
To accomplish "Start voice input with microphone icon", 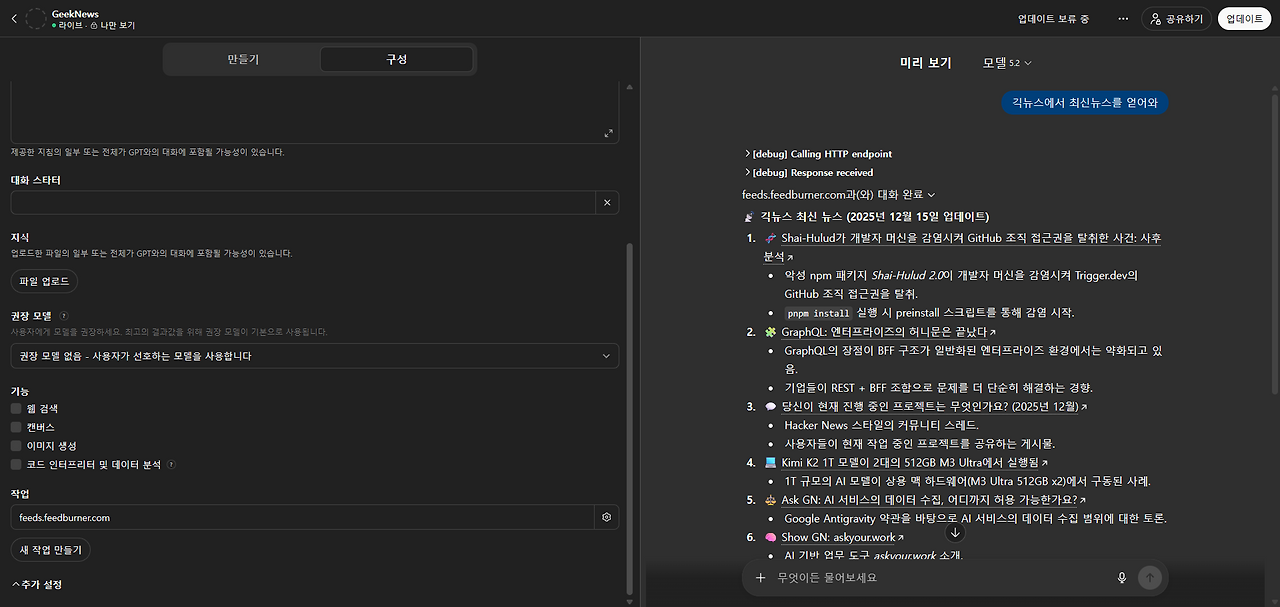I will point(1122,578).
